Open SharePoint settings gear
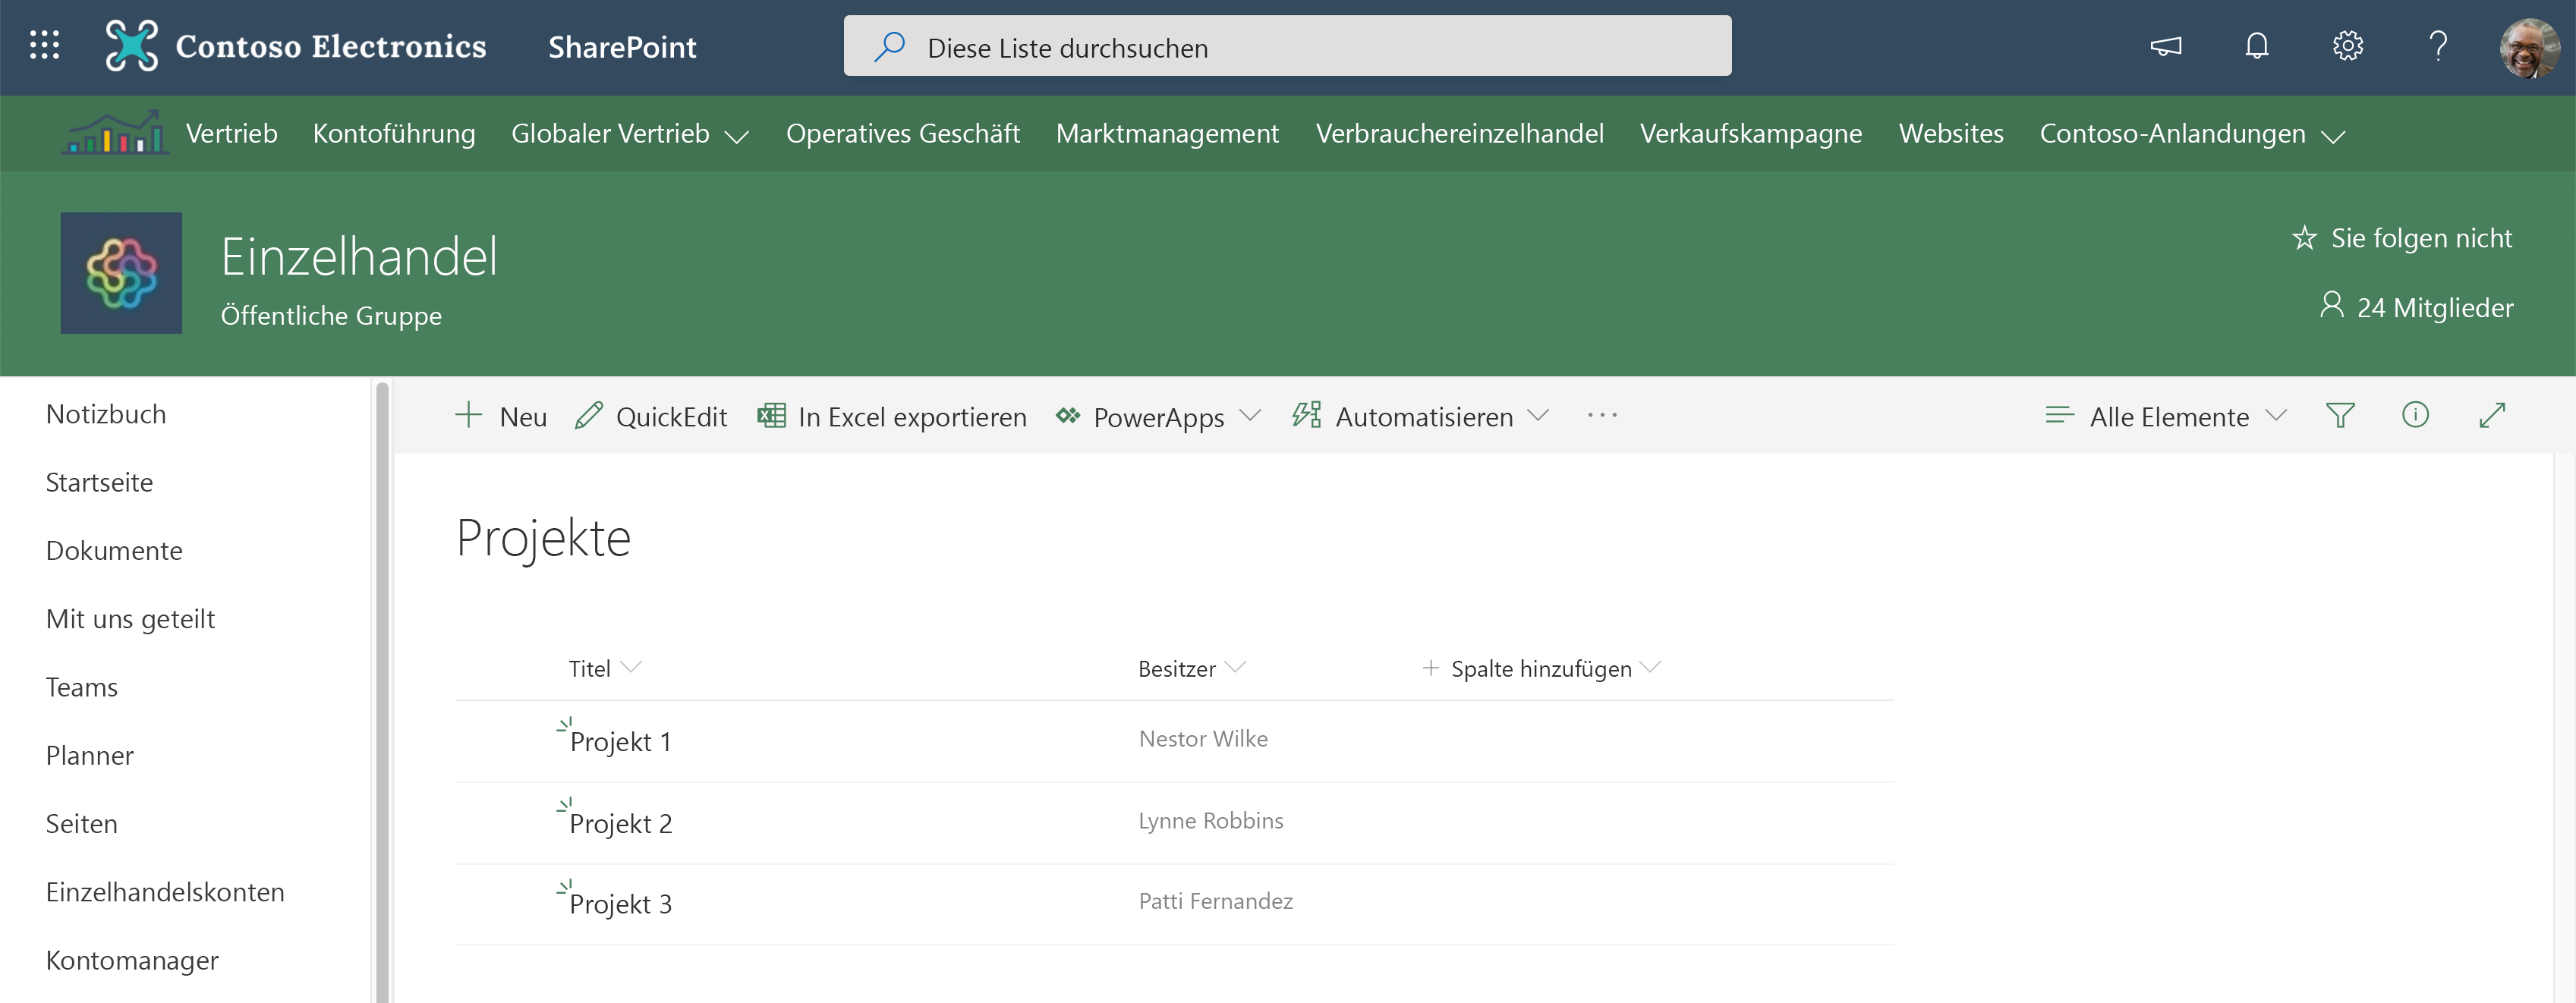Screen dimensions: 2576x1003 (2348, 45)
